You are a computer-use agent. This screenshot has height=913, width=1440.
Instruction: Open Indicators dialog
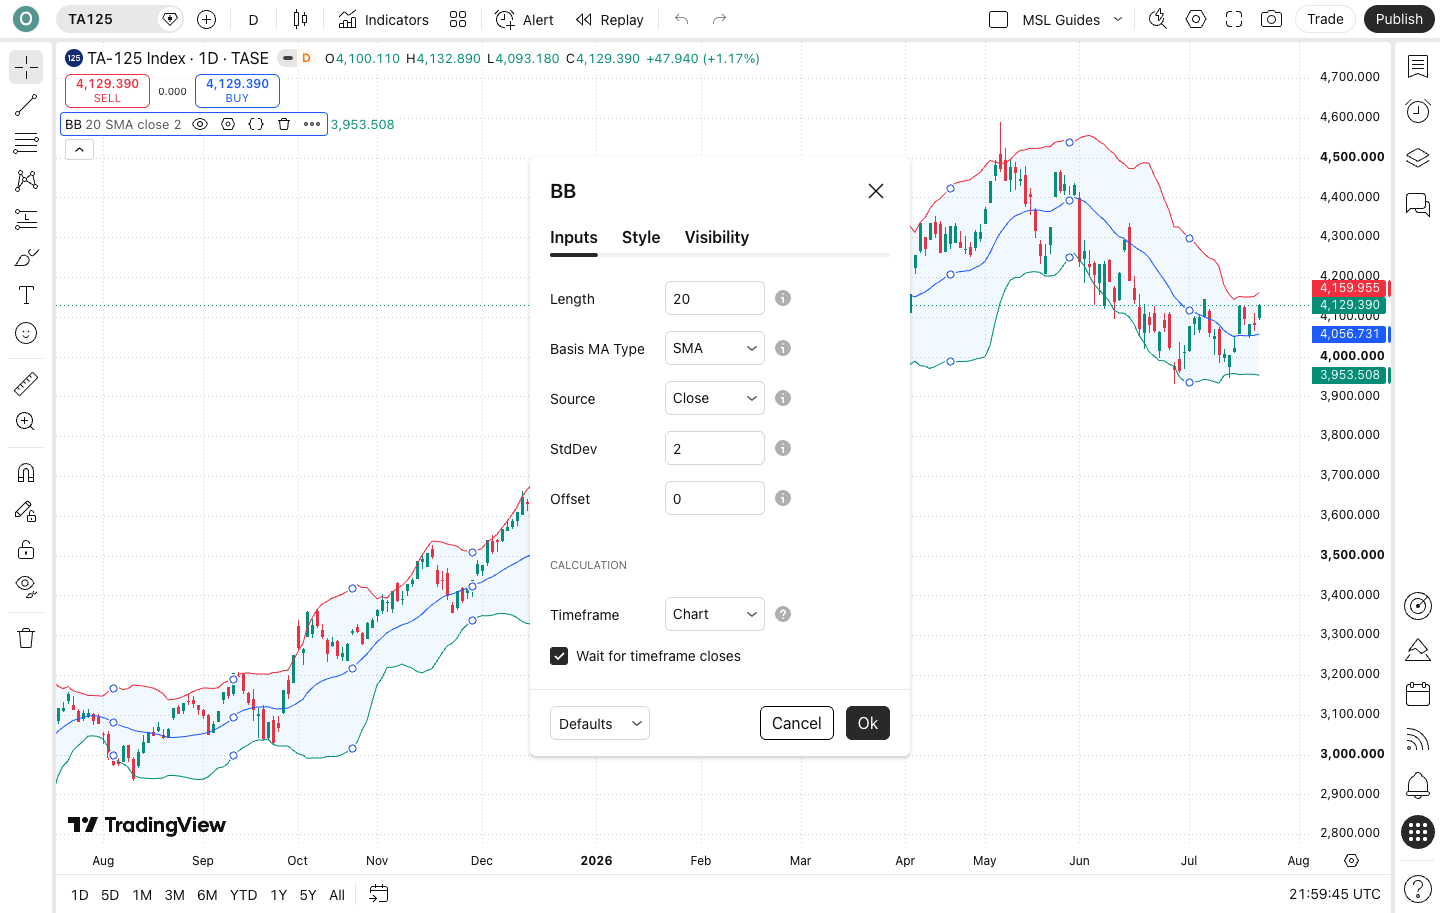[x=383, y=19]
